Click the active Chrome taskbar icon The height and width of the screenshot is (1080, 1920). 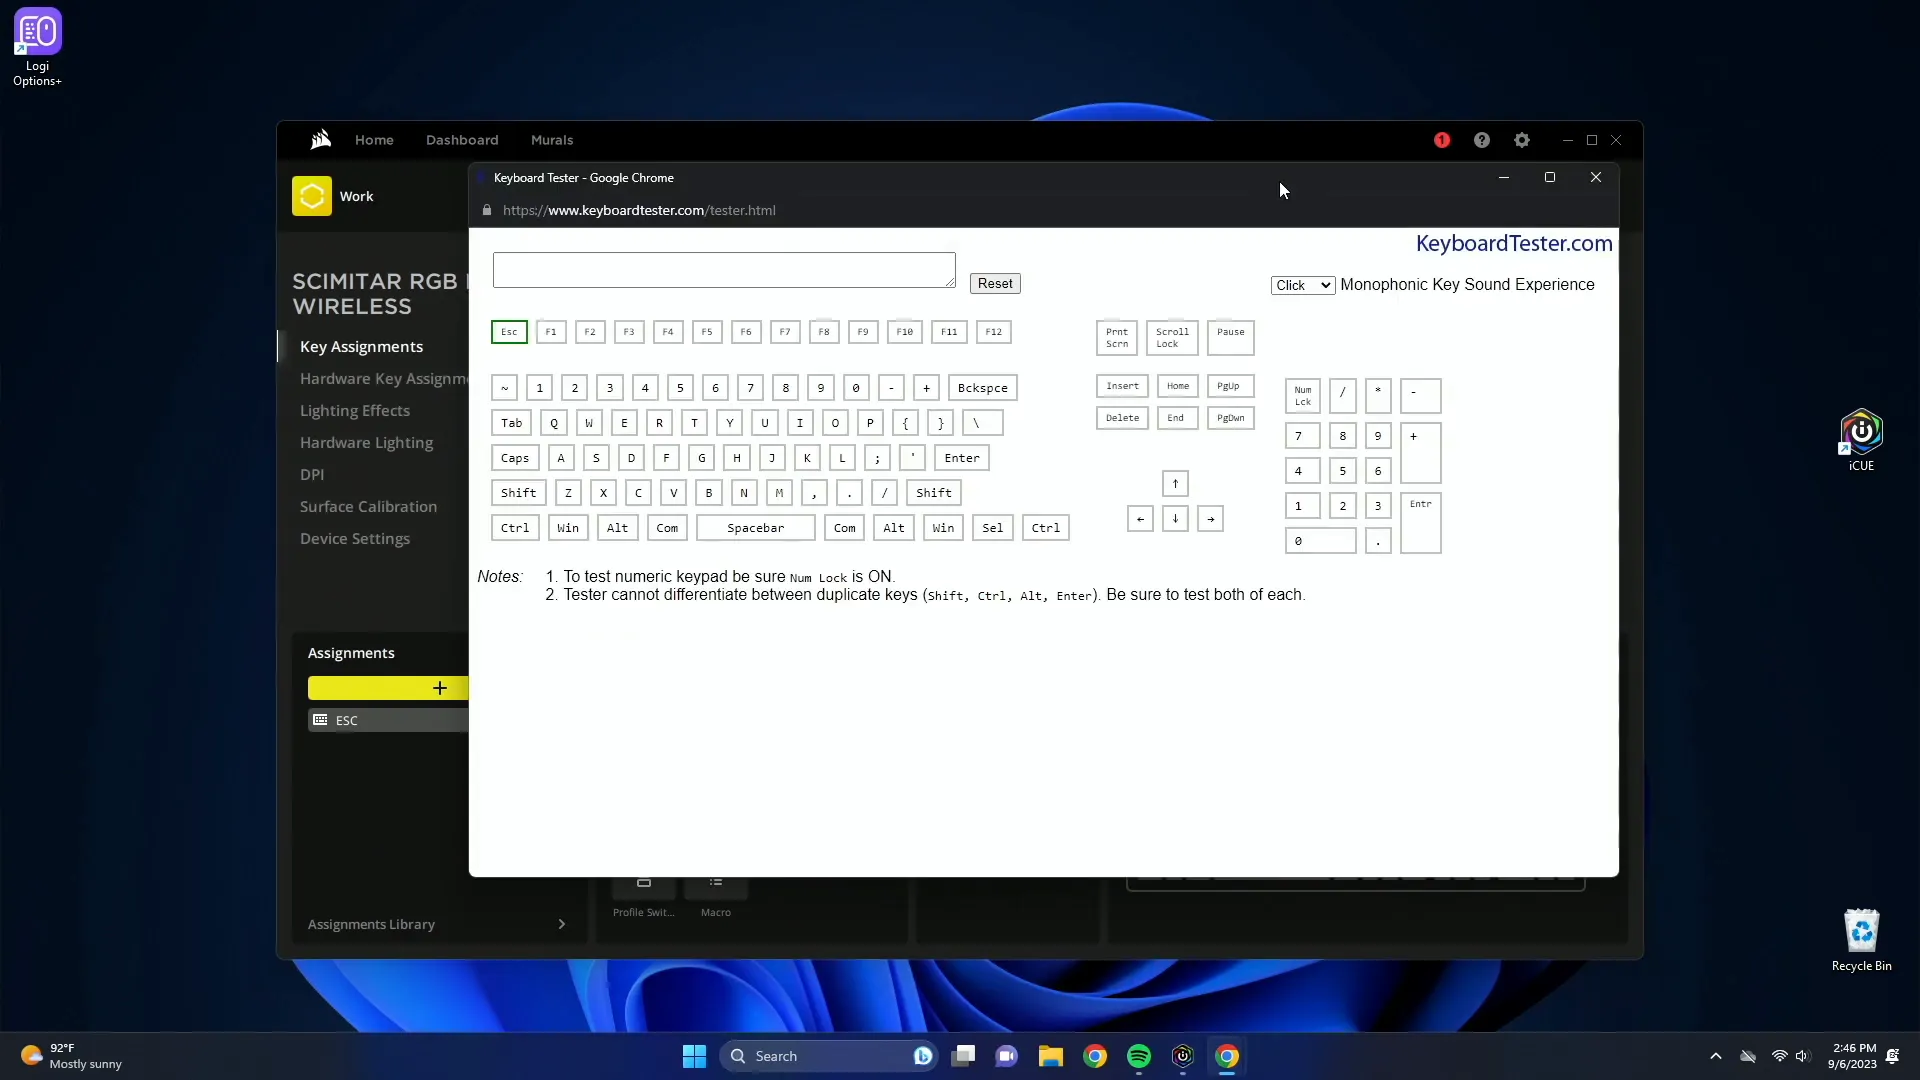click(x=1227, y=1056)
